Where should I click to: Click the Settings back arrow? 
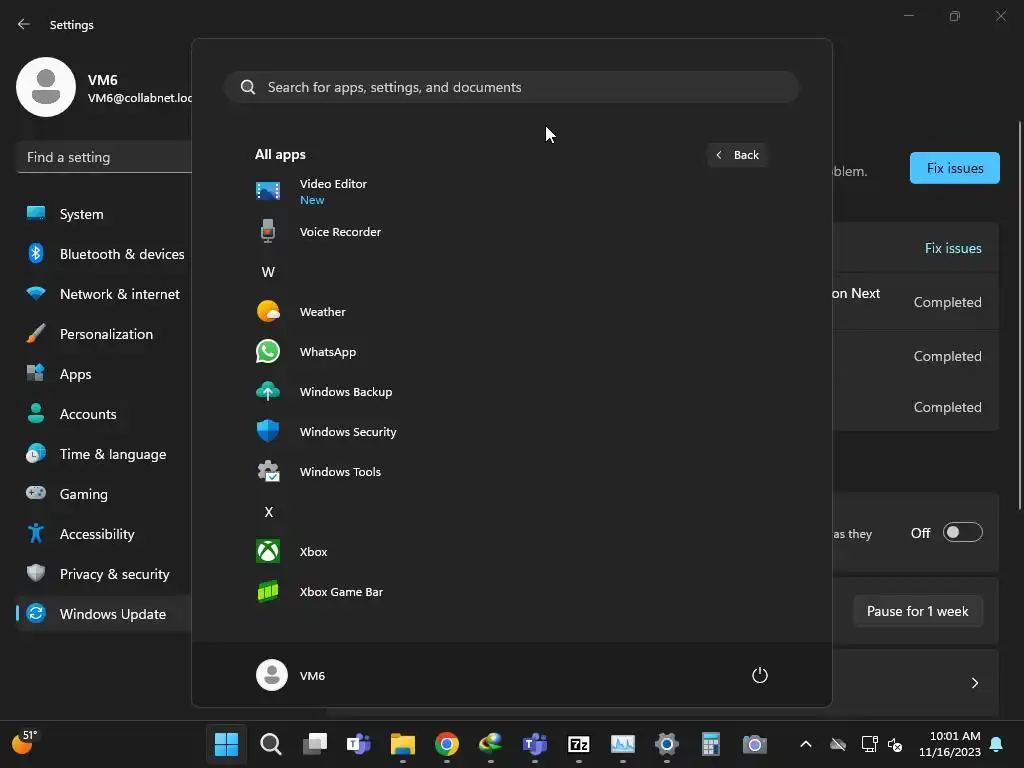[24, 24]
